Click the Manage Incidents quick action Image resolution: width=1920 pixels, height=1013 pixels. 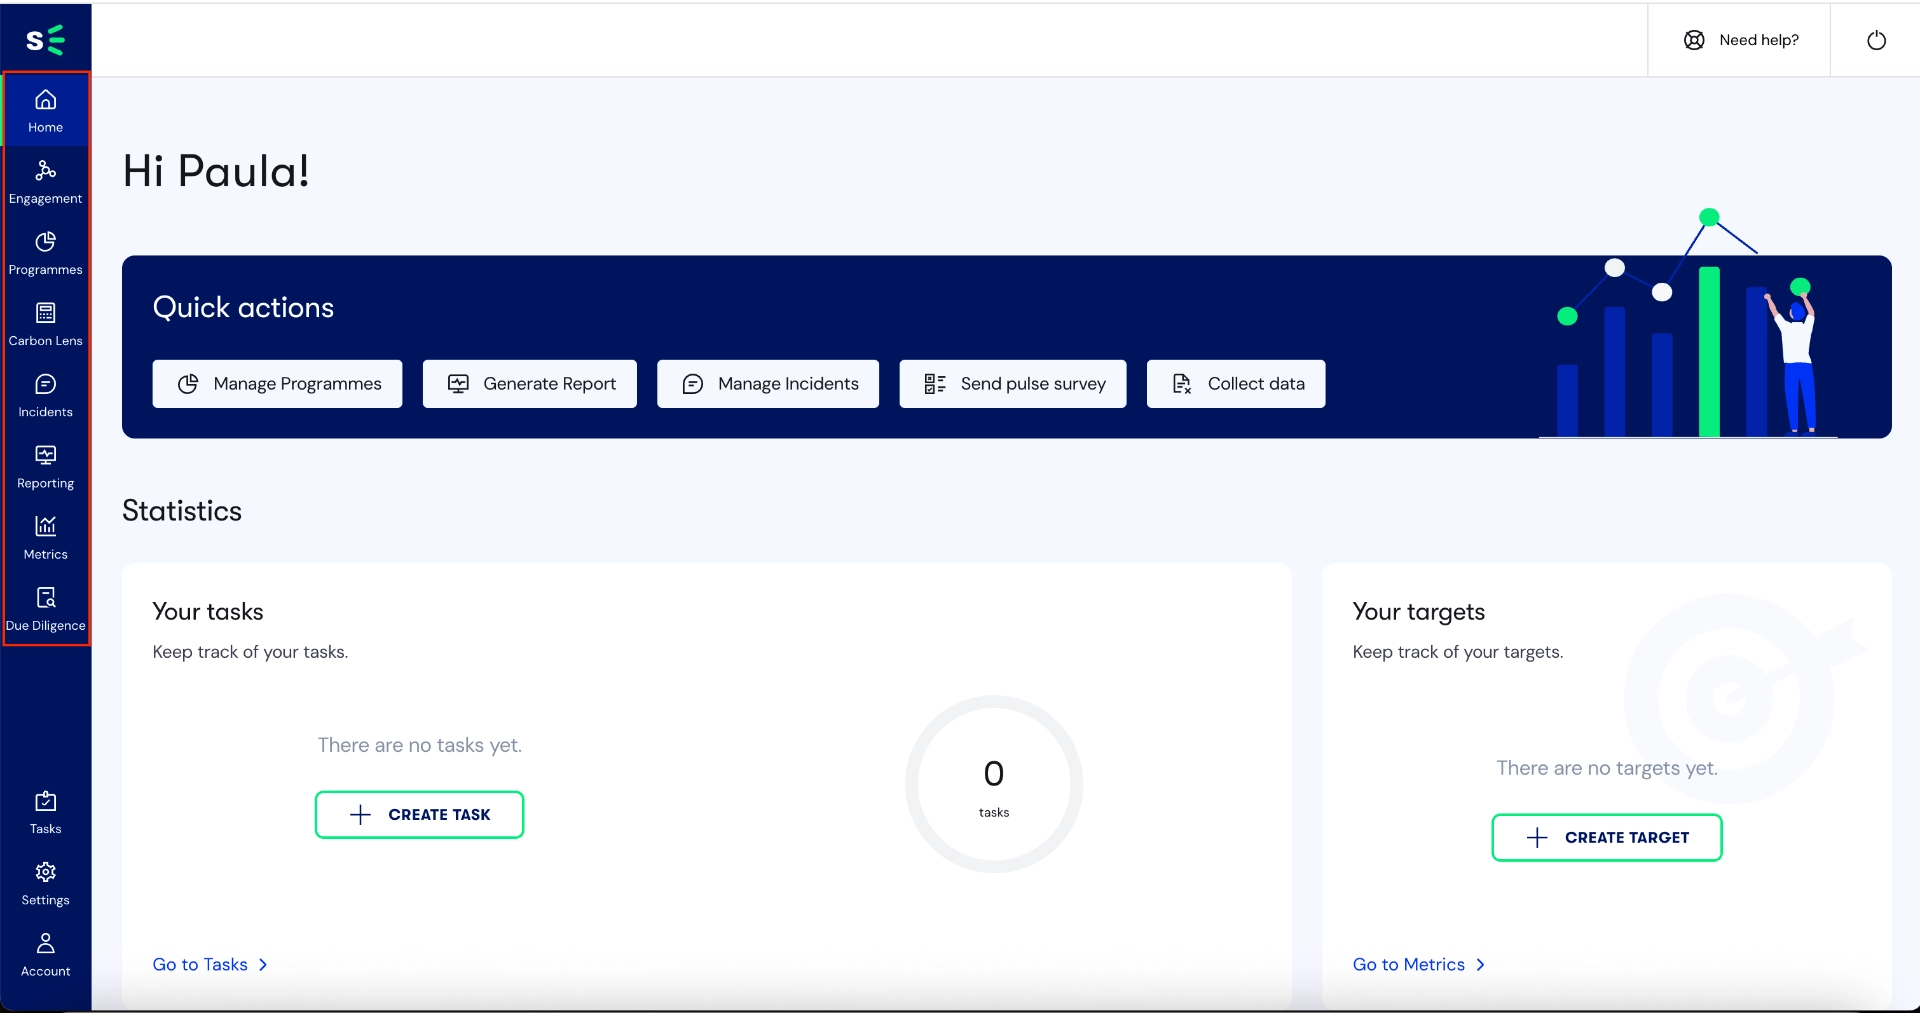[x=768, y=384]
